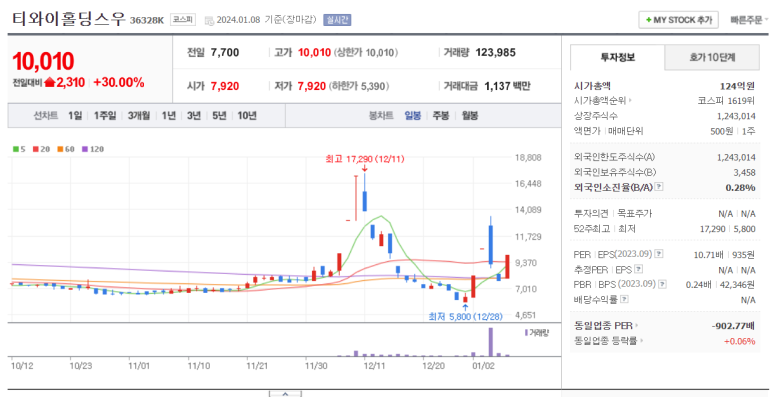Collapse the chart panel with the bottom chevron
This screenshot has height=397, width=773.
tap(285, 394)
